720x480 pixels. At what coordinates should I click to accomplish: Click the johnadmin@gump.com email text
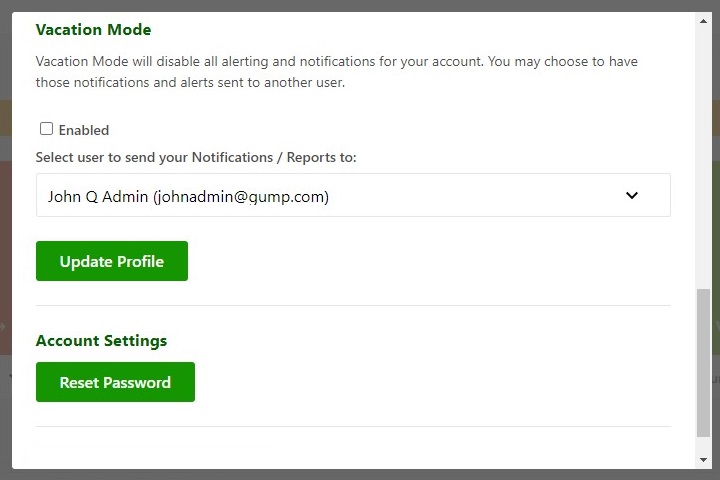241,197
